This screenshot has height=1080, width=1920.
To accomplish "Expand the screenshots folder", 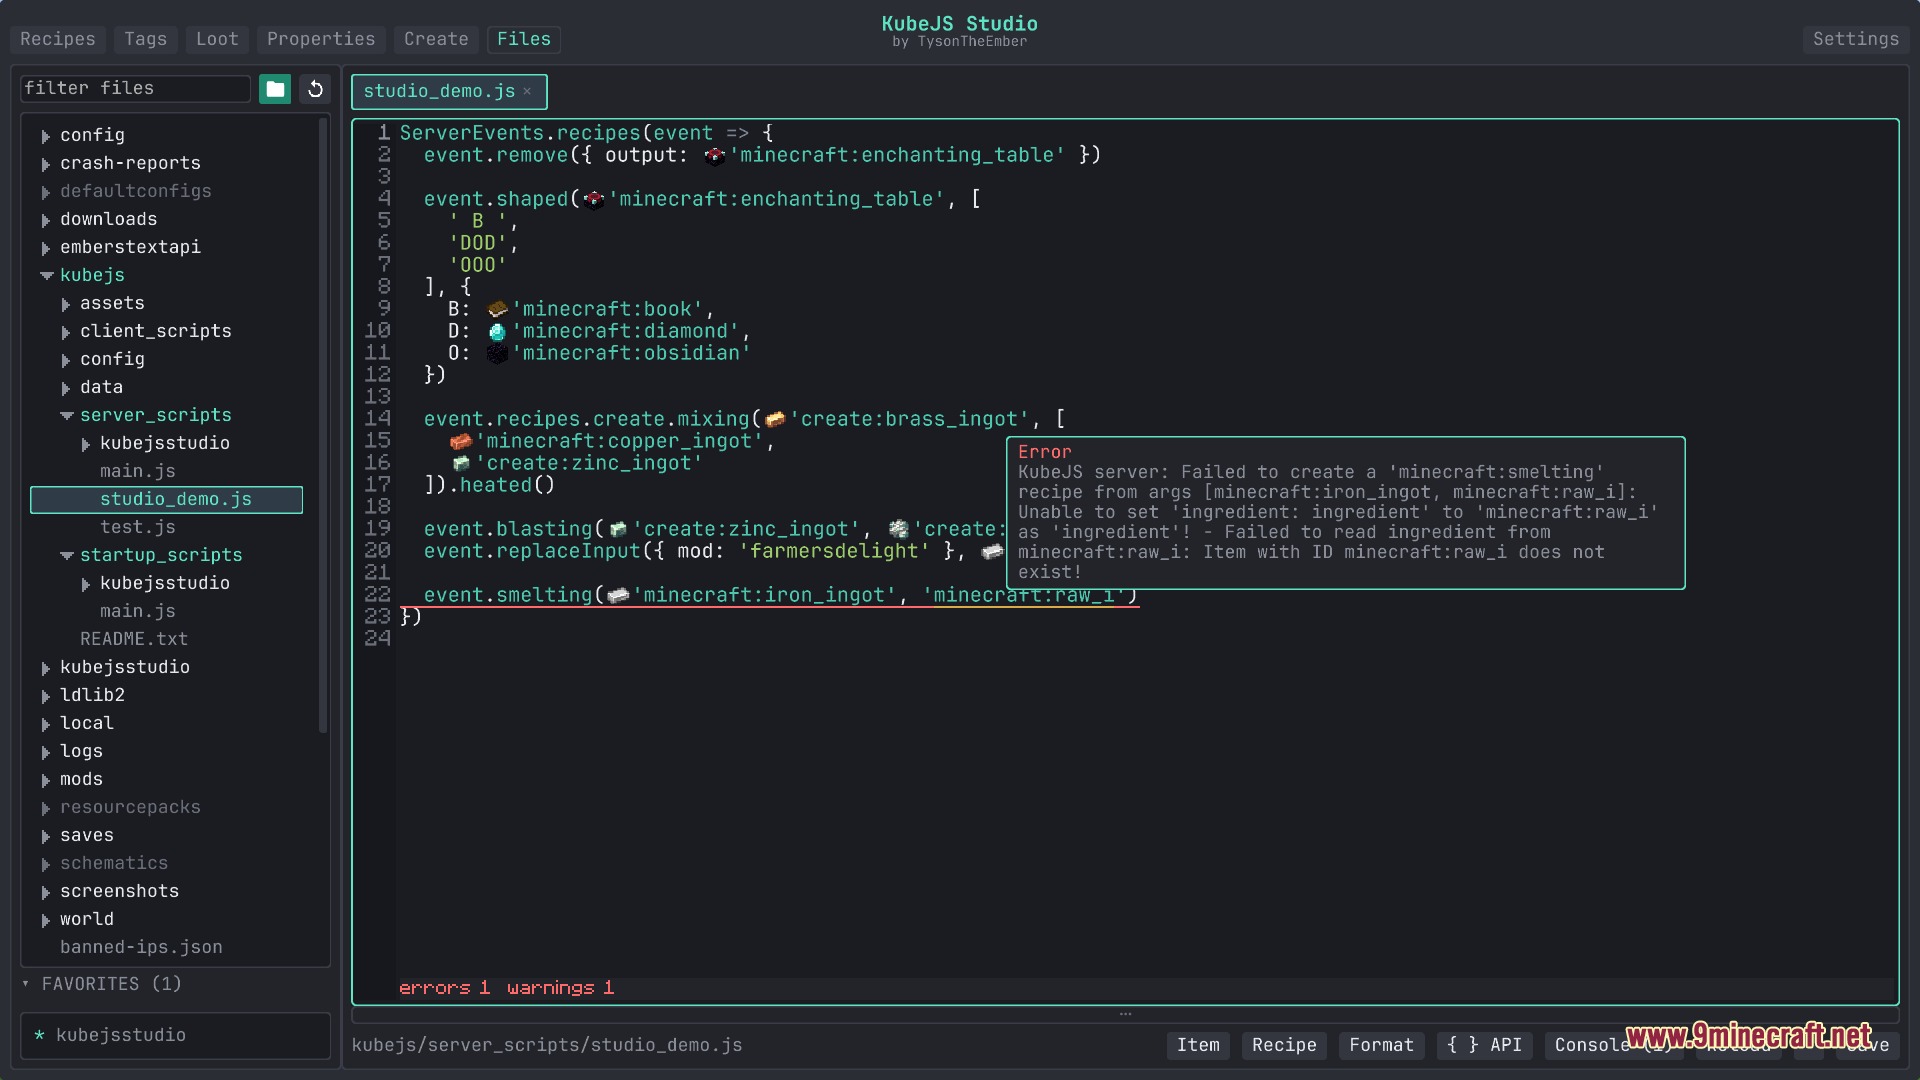I will [x=46, y=892].
